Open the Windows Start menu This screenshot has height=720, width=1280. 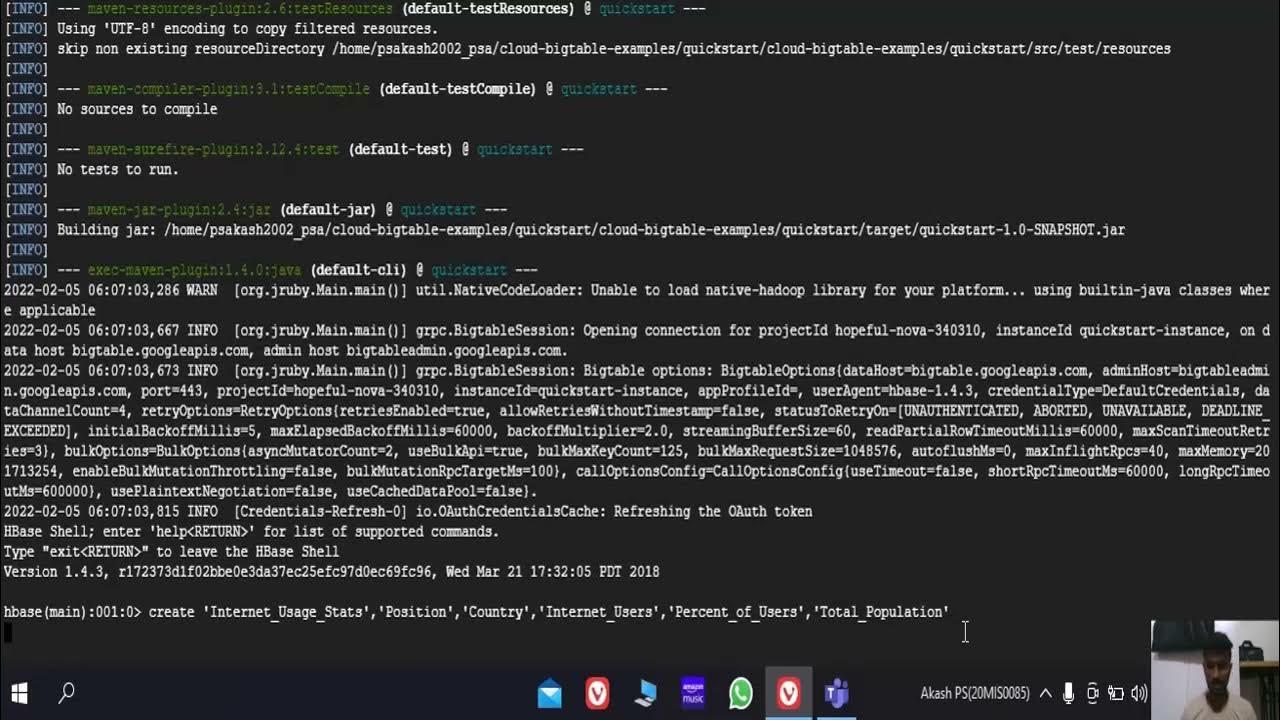point(19,693)
